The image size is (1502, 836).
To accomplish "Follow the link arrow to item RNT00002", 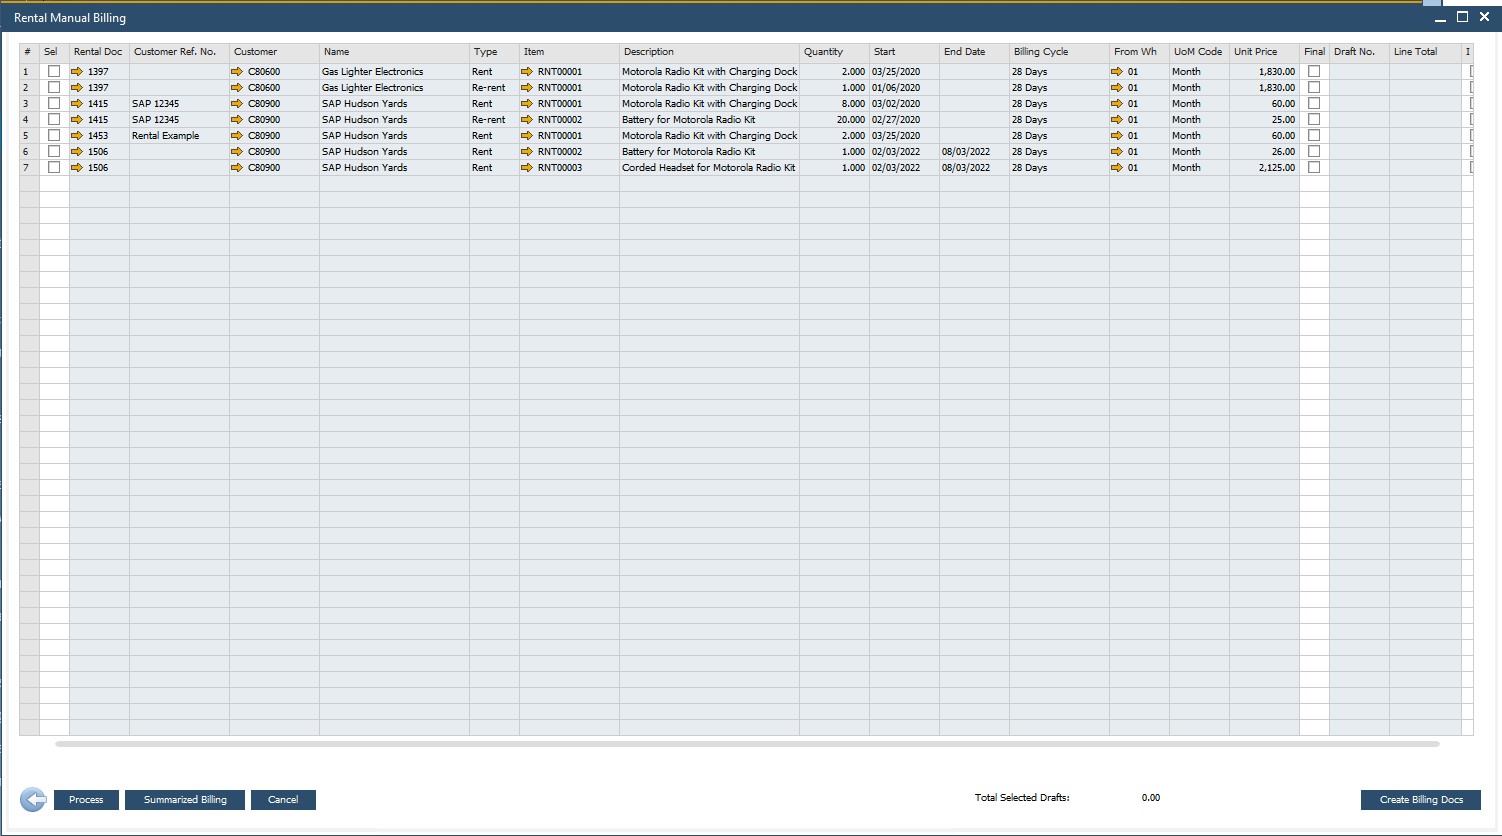I will (527, 119).
